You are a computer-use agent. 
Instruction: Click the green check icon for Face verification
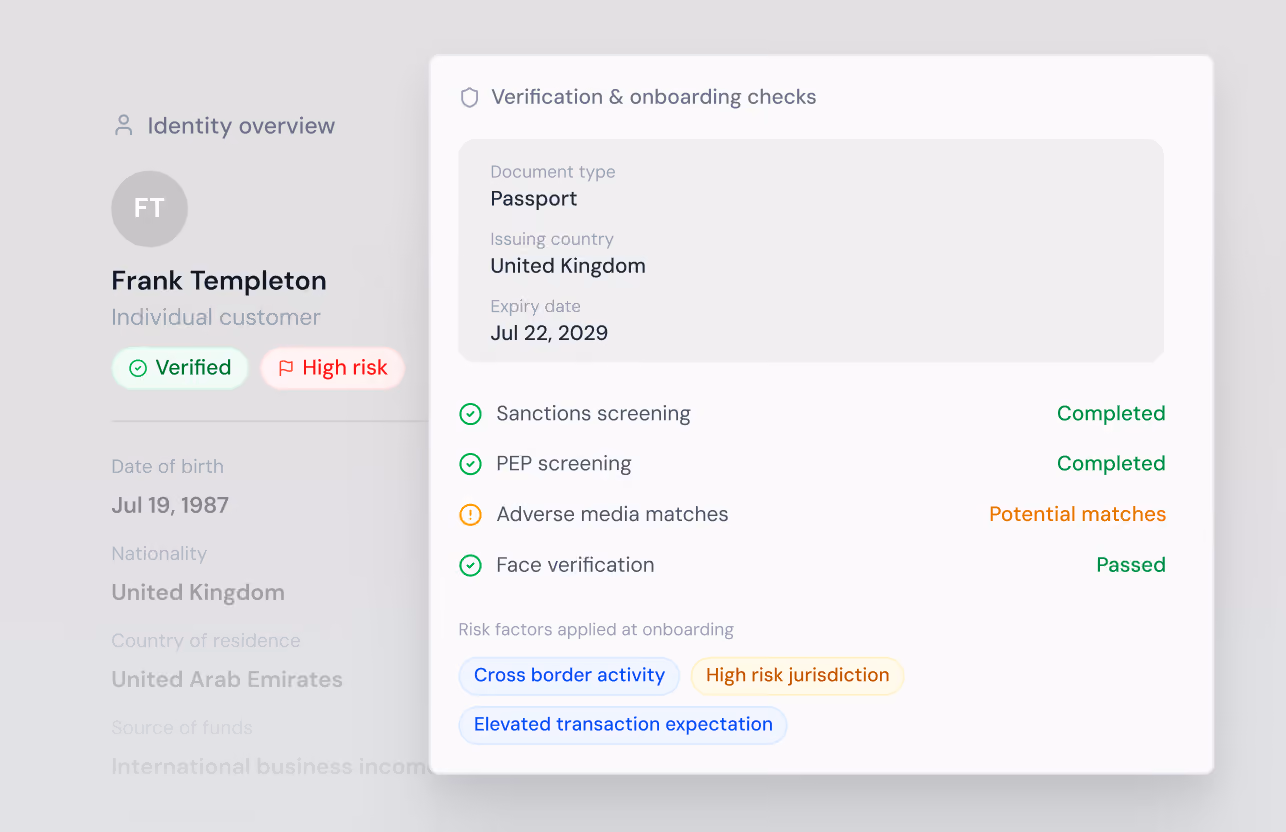click(470, 565)
